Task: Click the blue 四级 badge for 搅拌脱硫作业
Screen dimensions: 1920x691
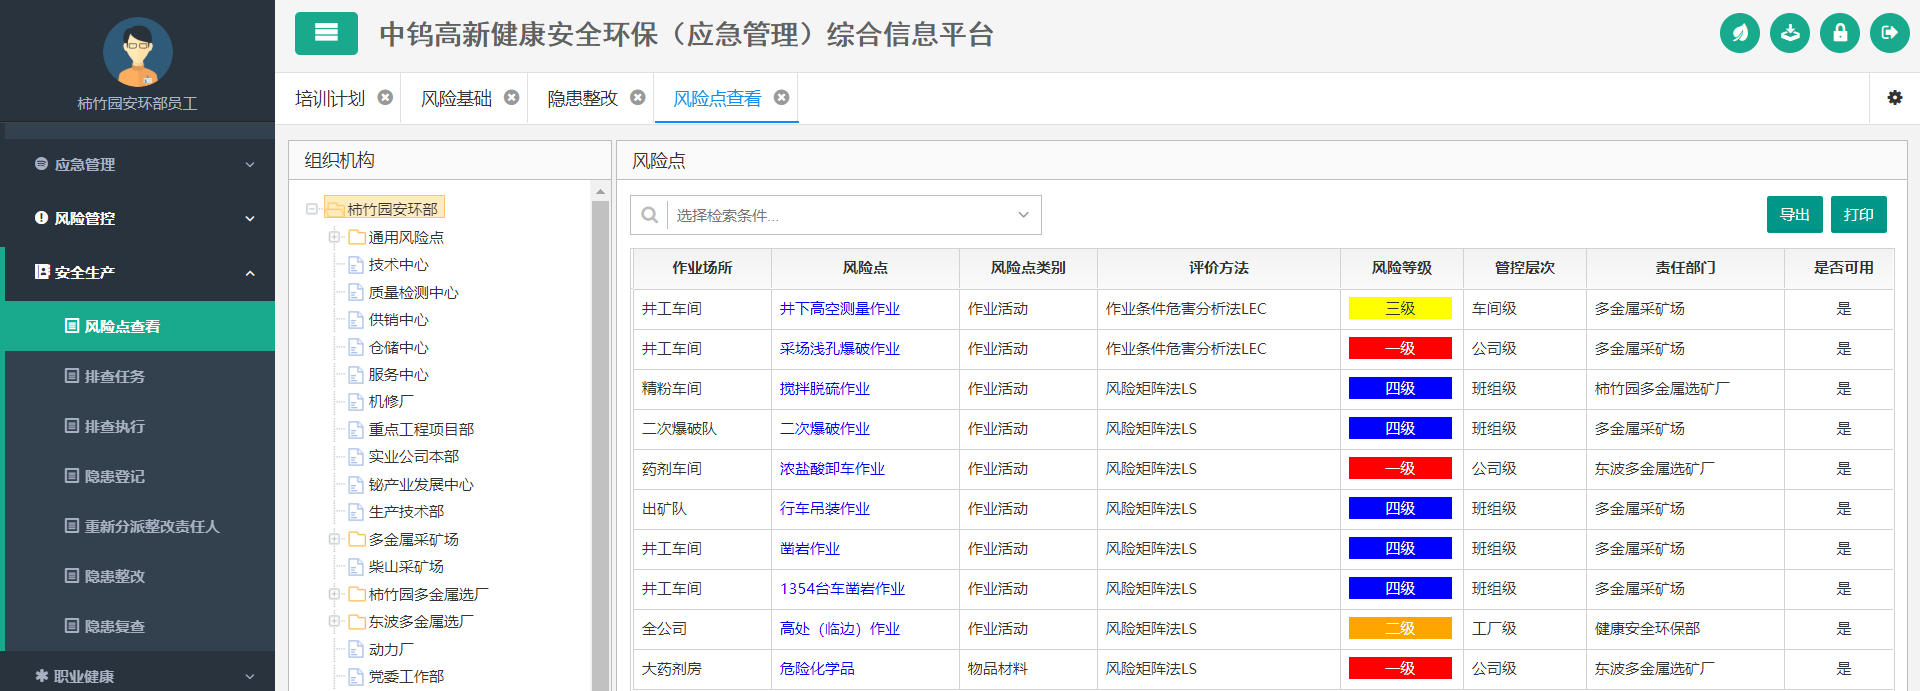Action: click(x=1400, y=389)
